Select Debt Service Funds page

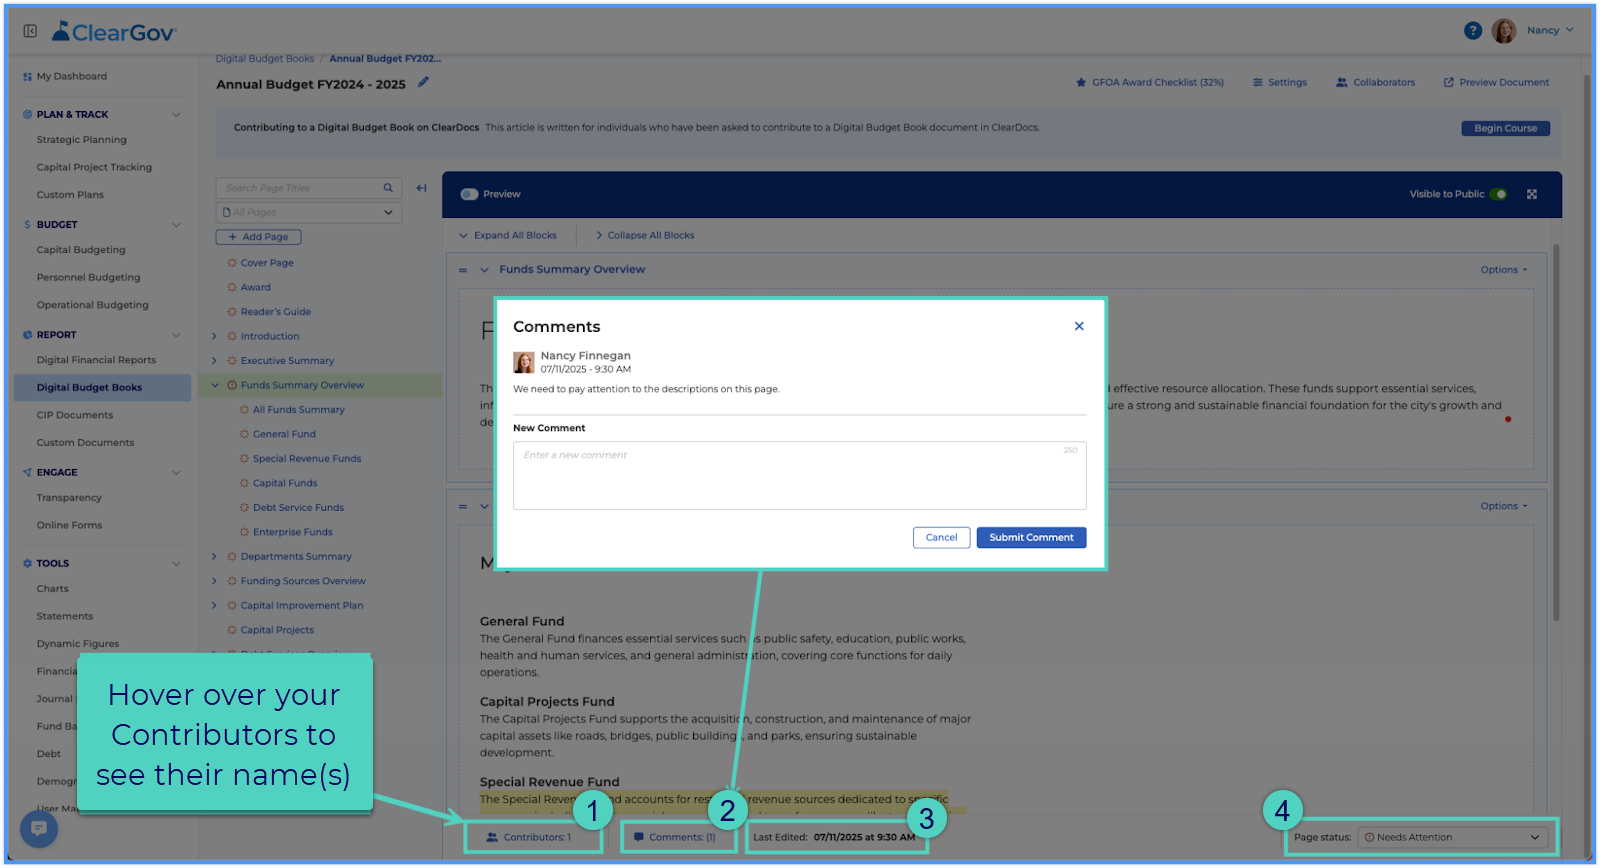tap(298, 508)
